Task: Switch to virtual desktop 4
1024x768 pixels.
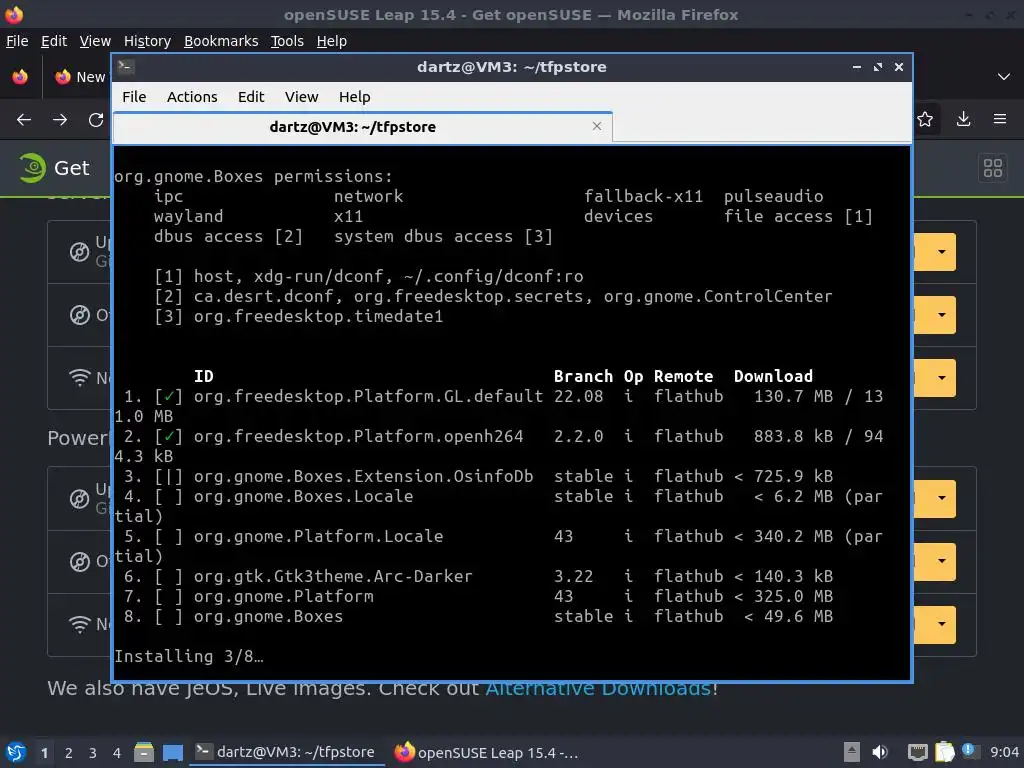Action: click(x=117, y=753)
